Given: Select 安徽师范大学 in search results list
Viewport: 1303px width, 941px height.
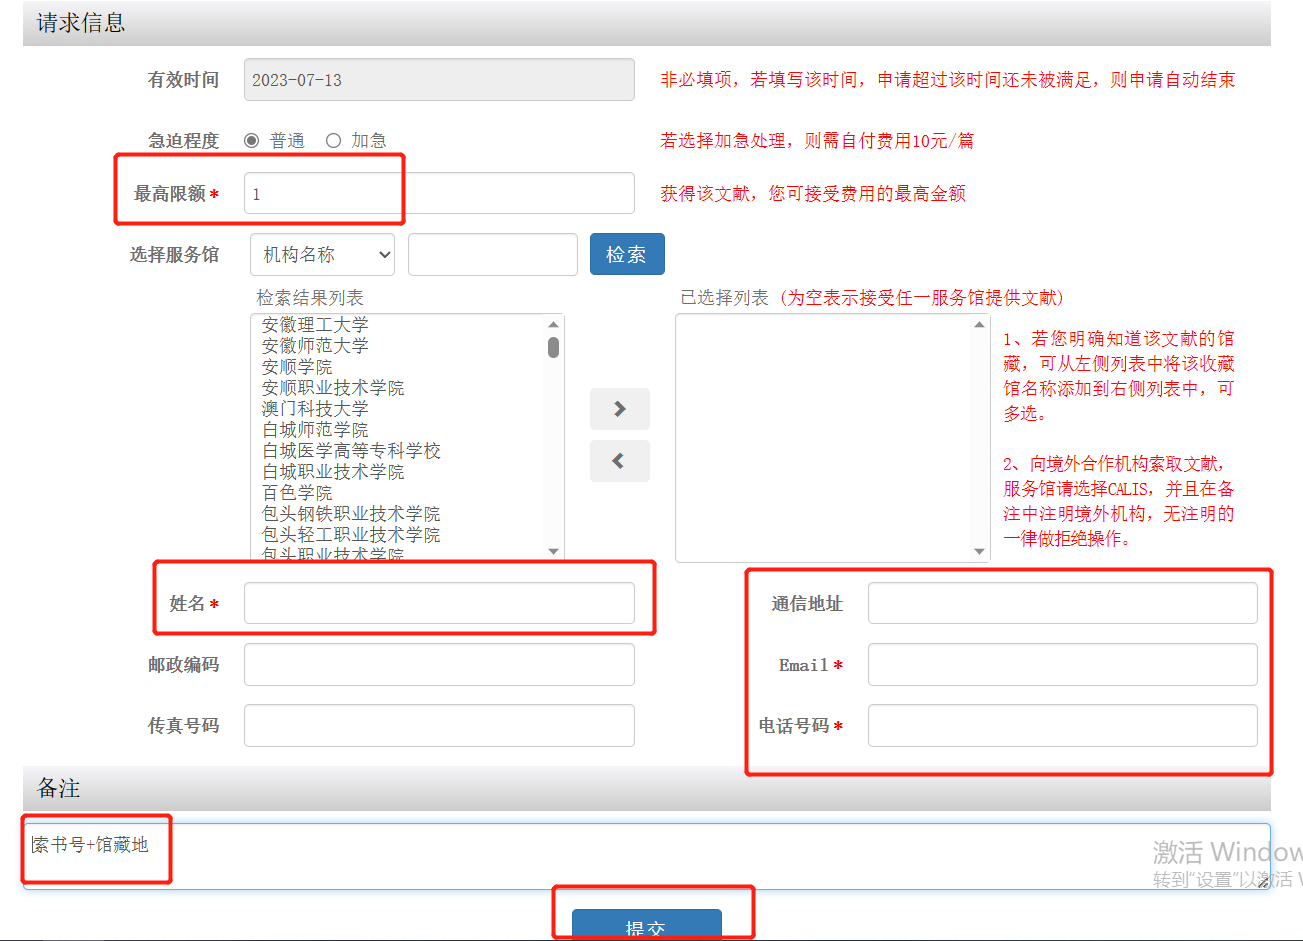Looking at the screenshot, I should [315, 346].
